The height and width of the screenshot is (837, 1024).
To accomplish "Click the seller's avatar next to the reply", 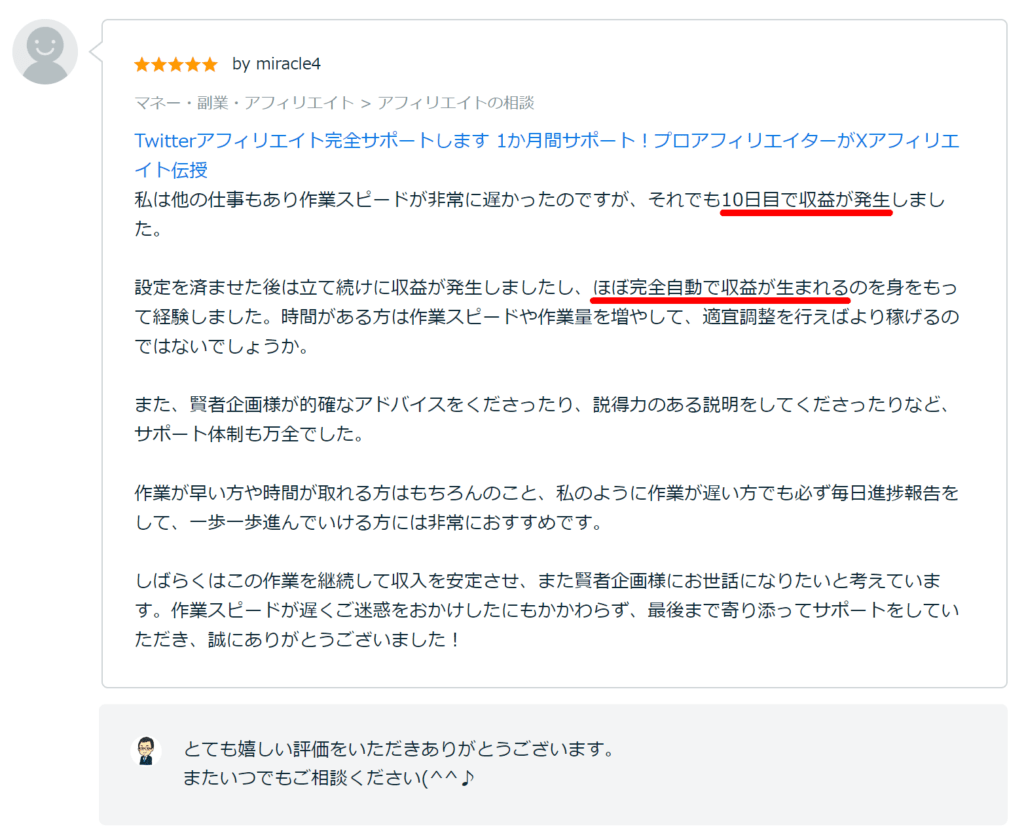I will coord(148,749).
